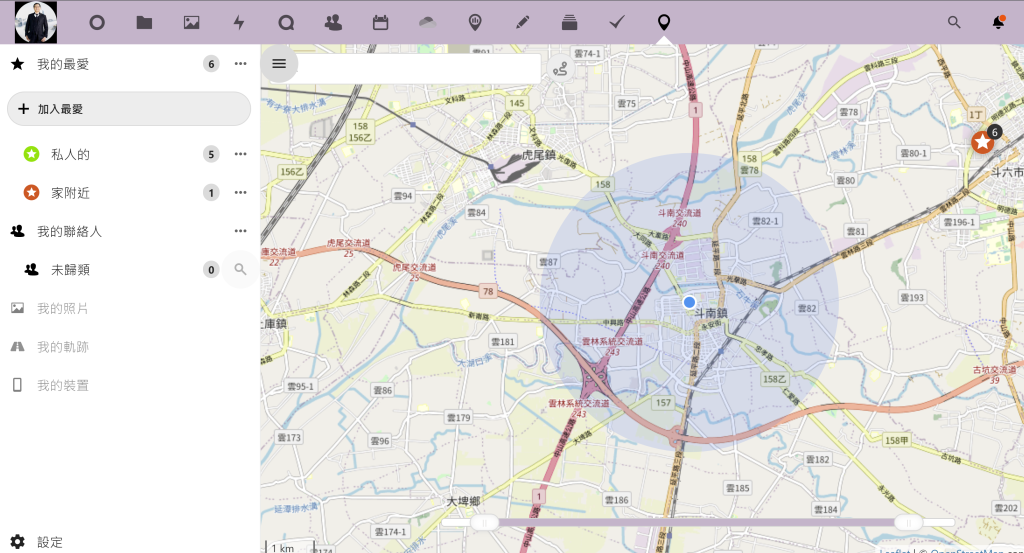
Task: Click the map search input field
Action: [418, 67]
